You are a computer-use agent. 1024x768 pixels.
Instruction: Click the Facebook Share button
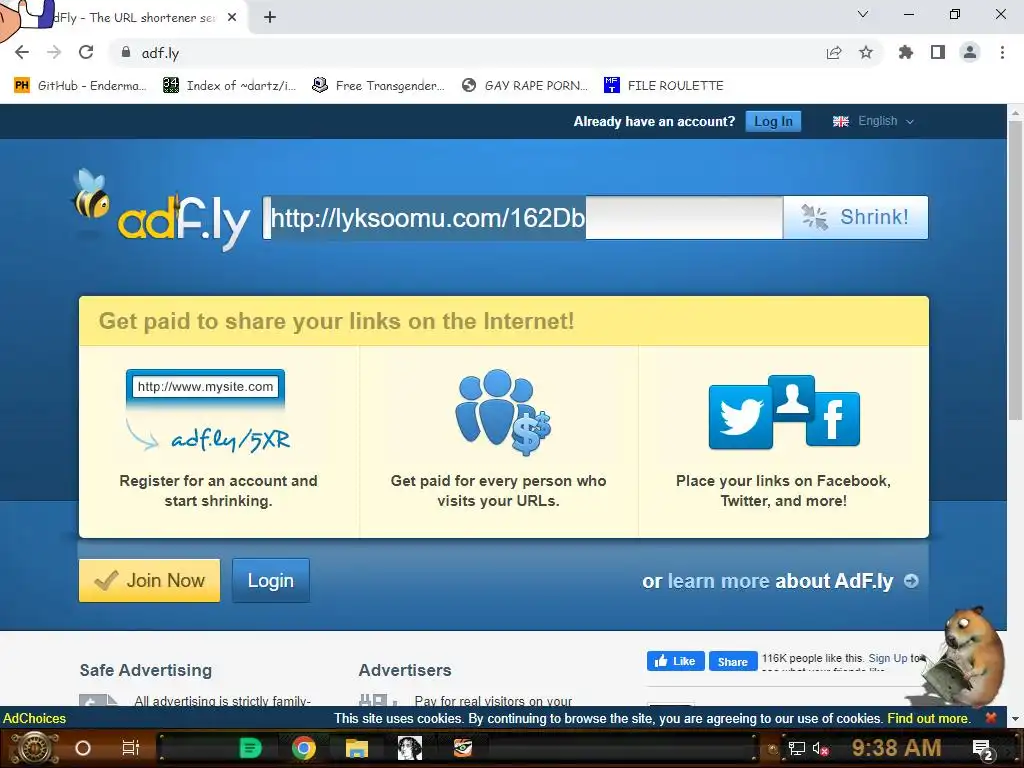(x=733, y=662)
